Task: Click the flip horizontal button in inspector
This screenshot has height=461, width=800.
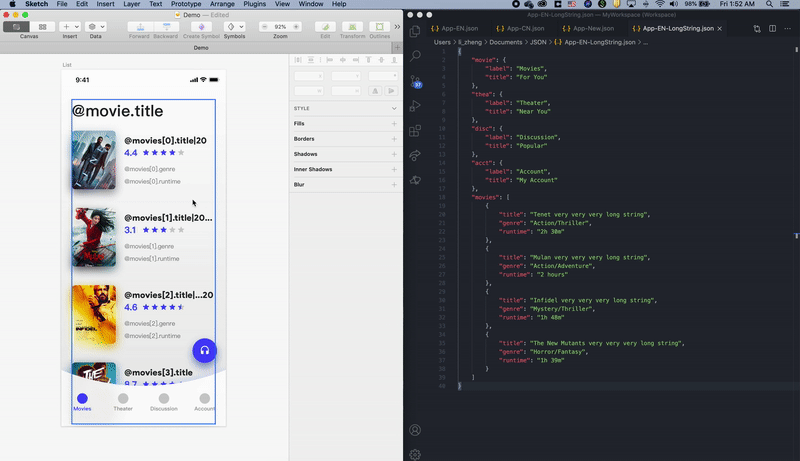Action: [375, 91]
